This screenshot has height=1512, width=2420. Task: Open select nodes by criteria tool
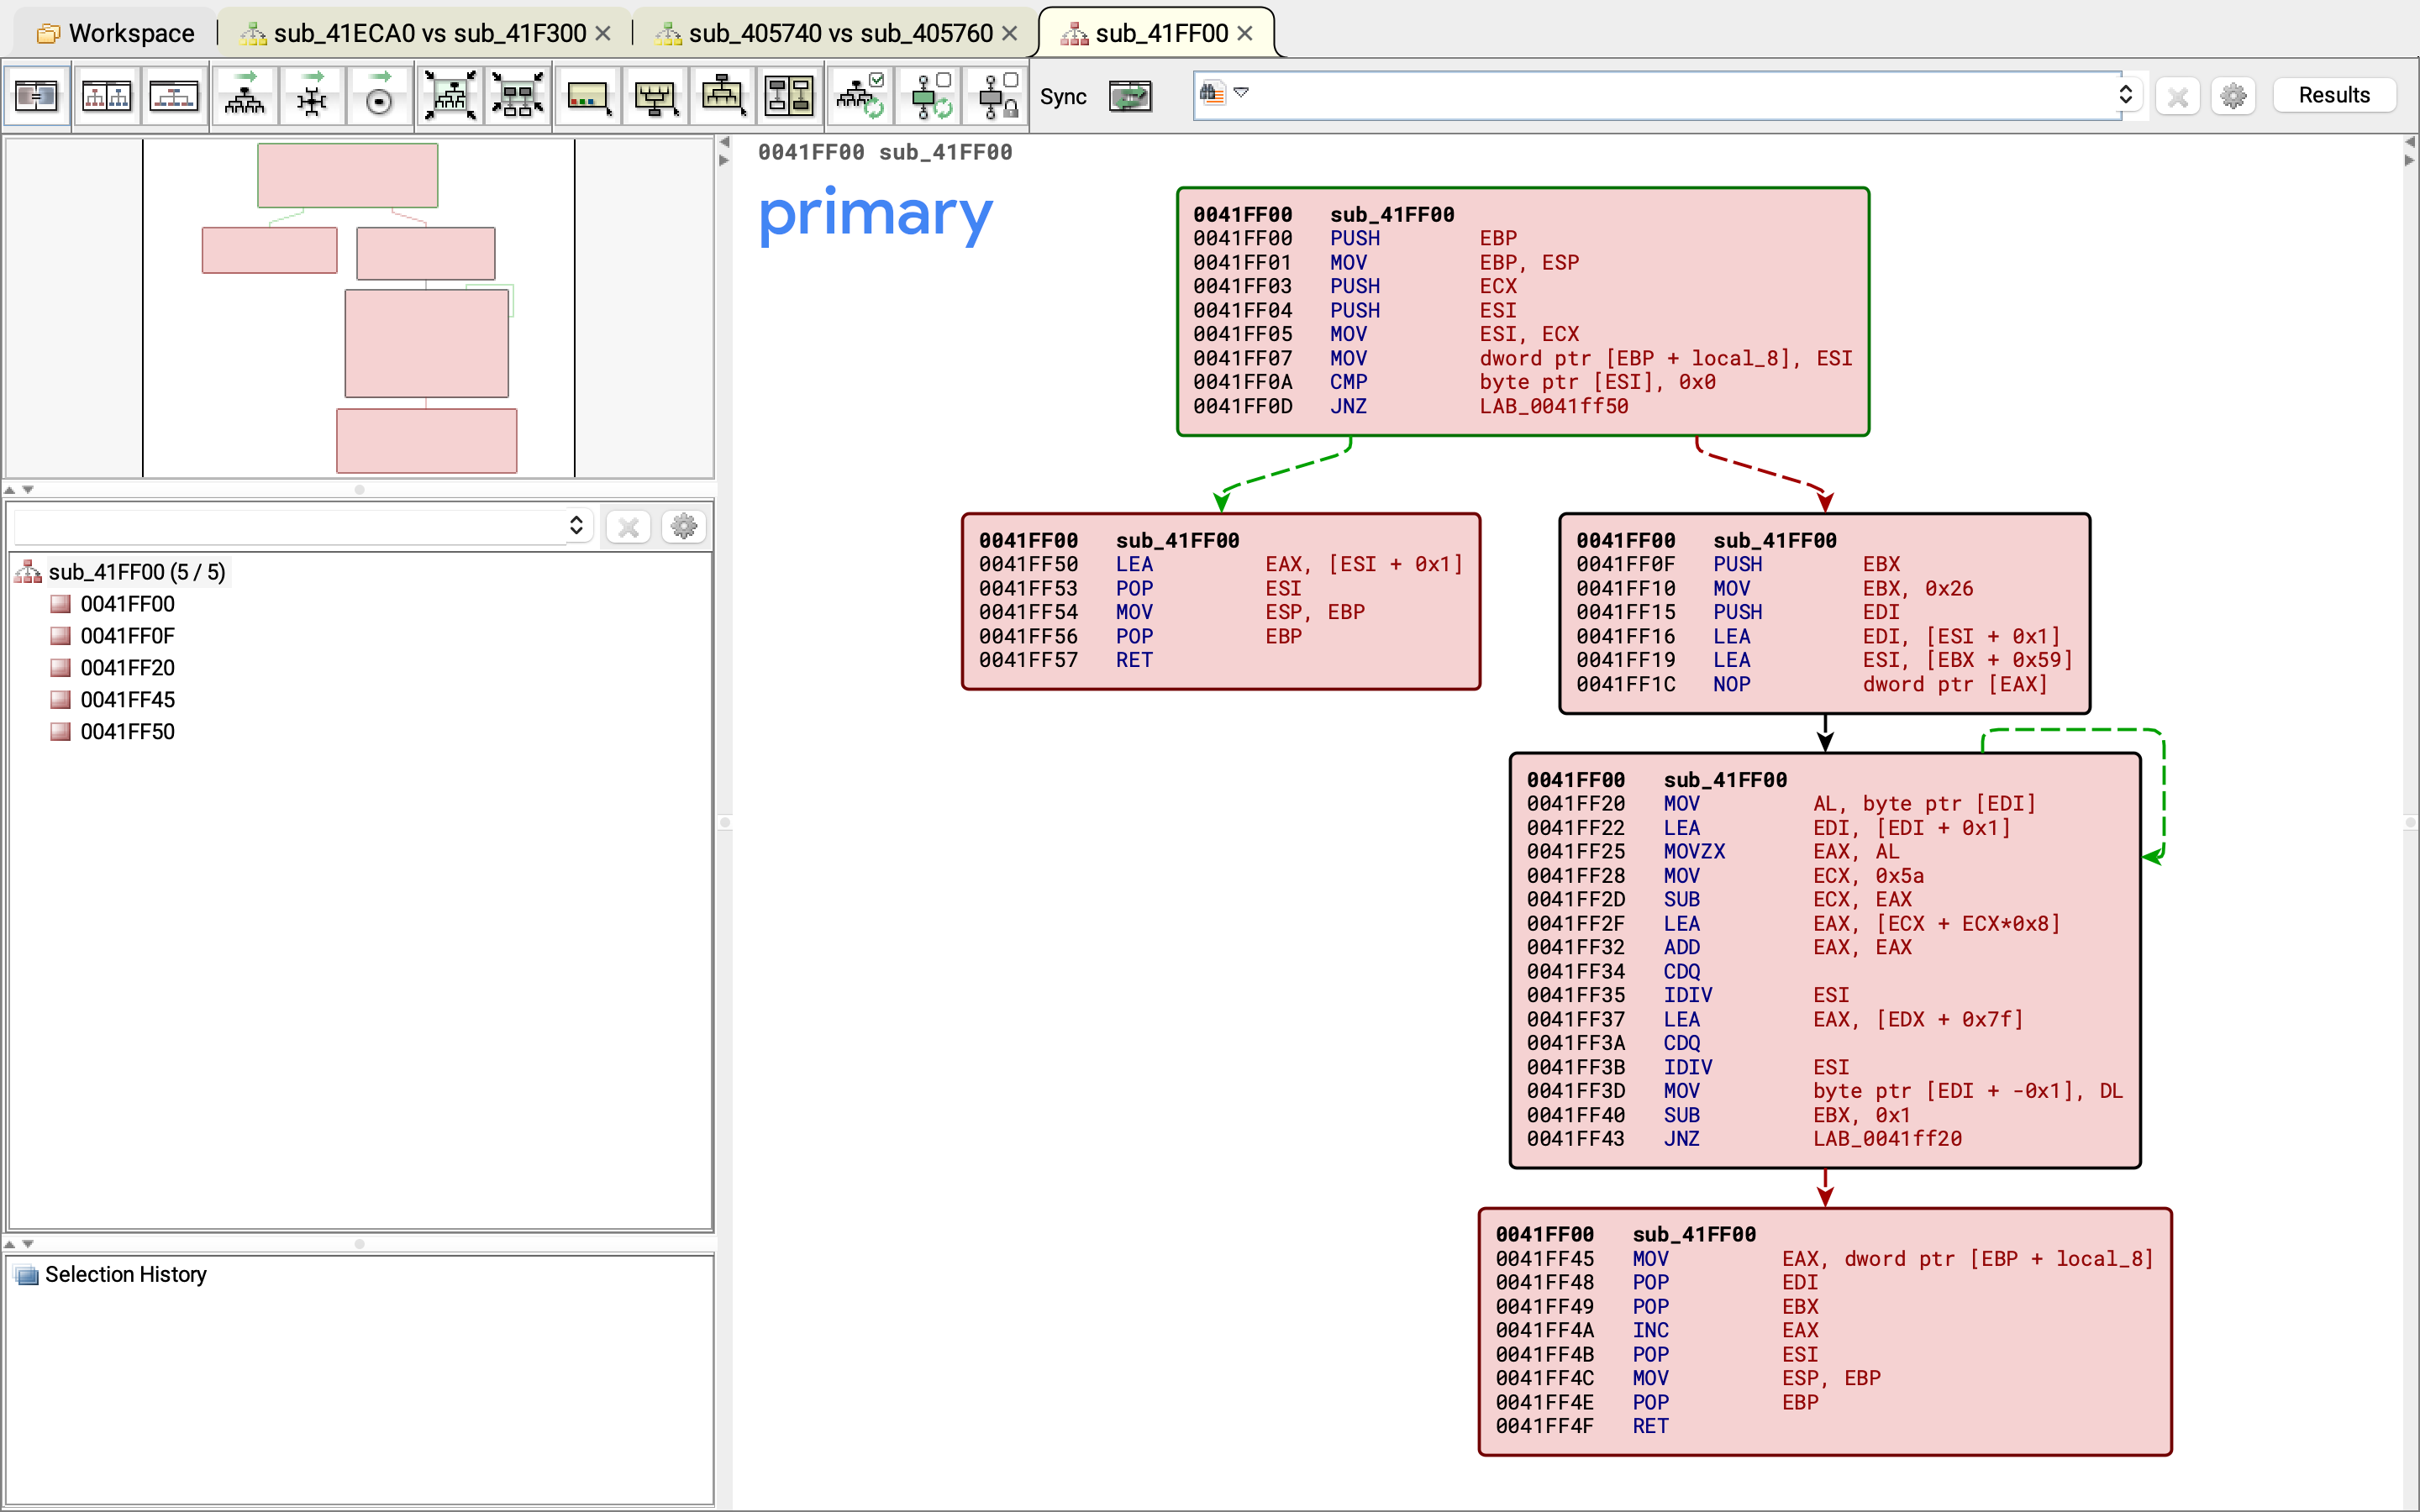click(x=588, y=96)
